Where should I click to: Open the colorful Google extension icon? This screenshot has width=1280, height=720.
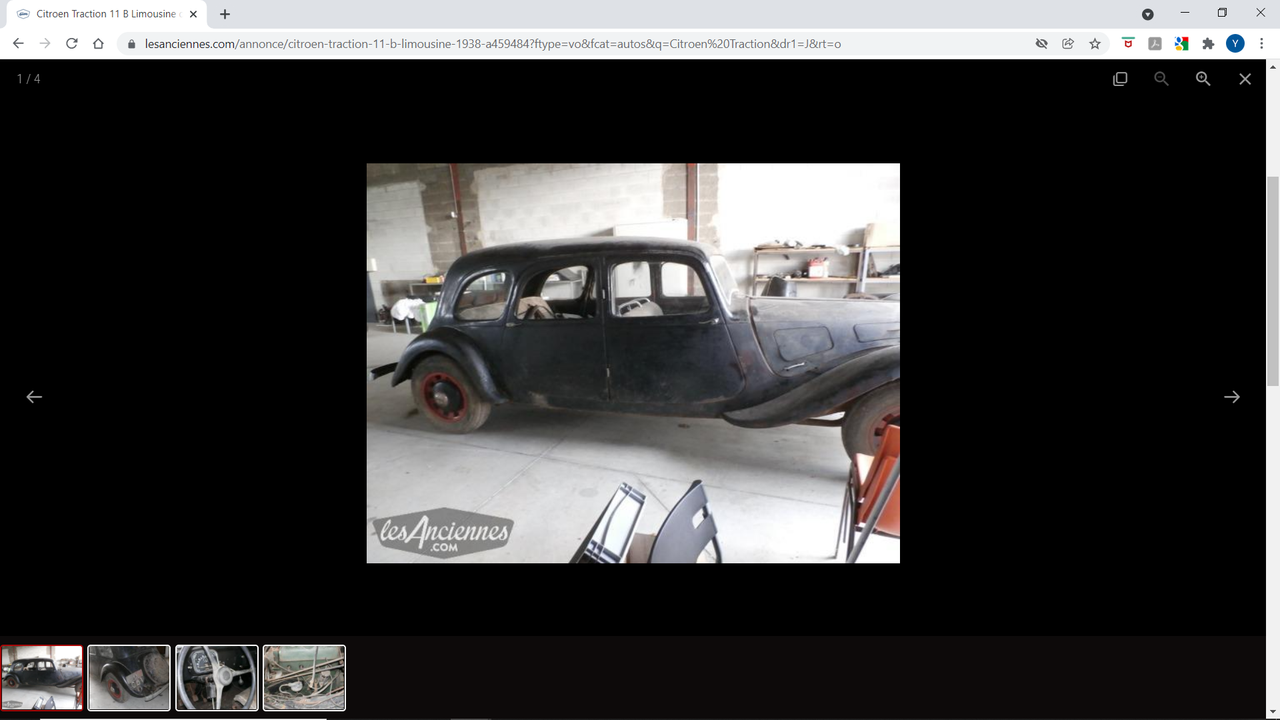point(1181,44)
